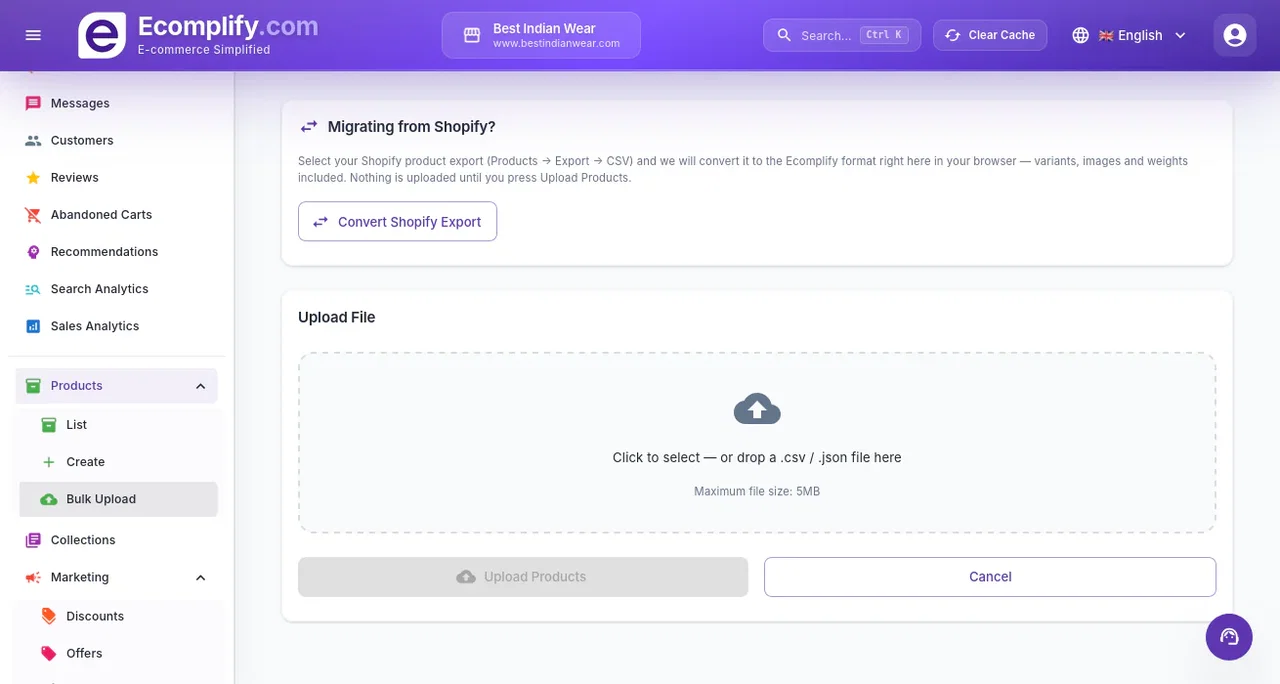Click the Clear Cache refresh icon
The height and width of the screenshot is (684, 1280).
click(953, 35)
